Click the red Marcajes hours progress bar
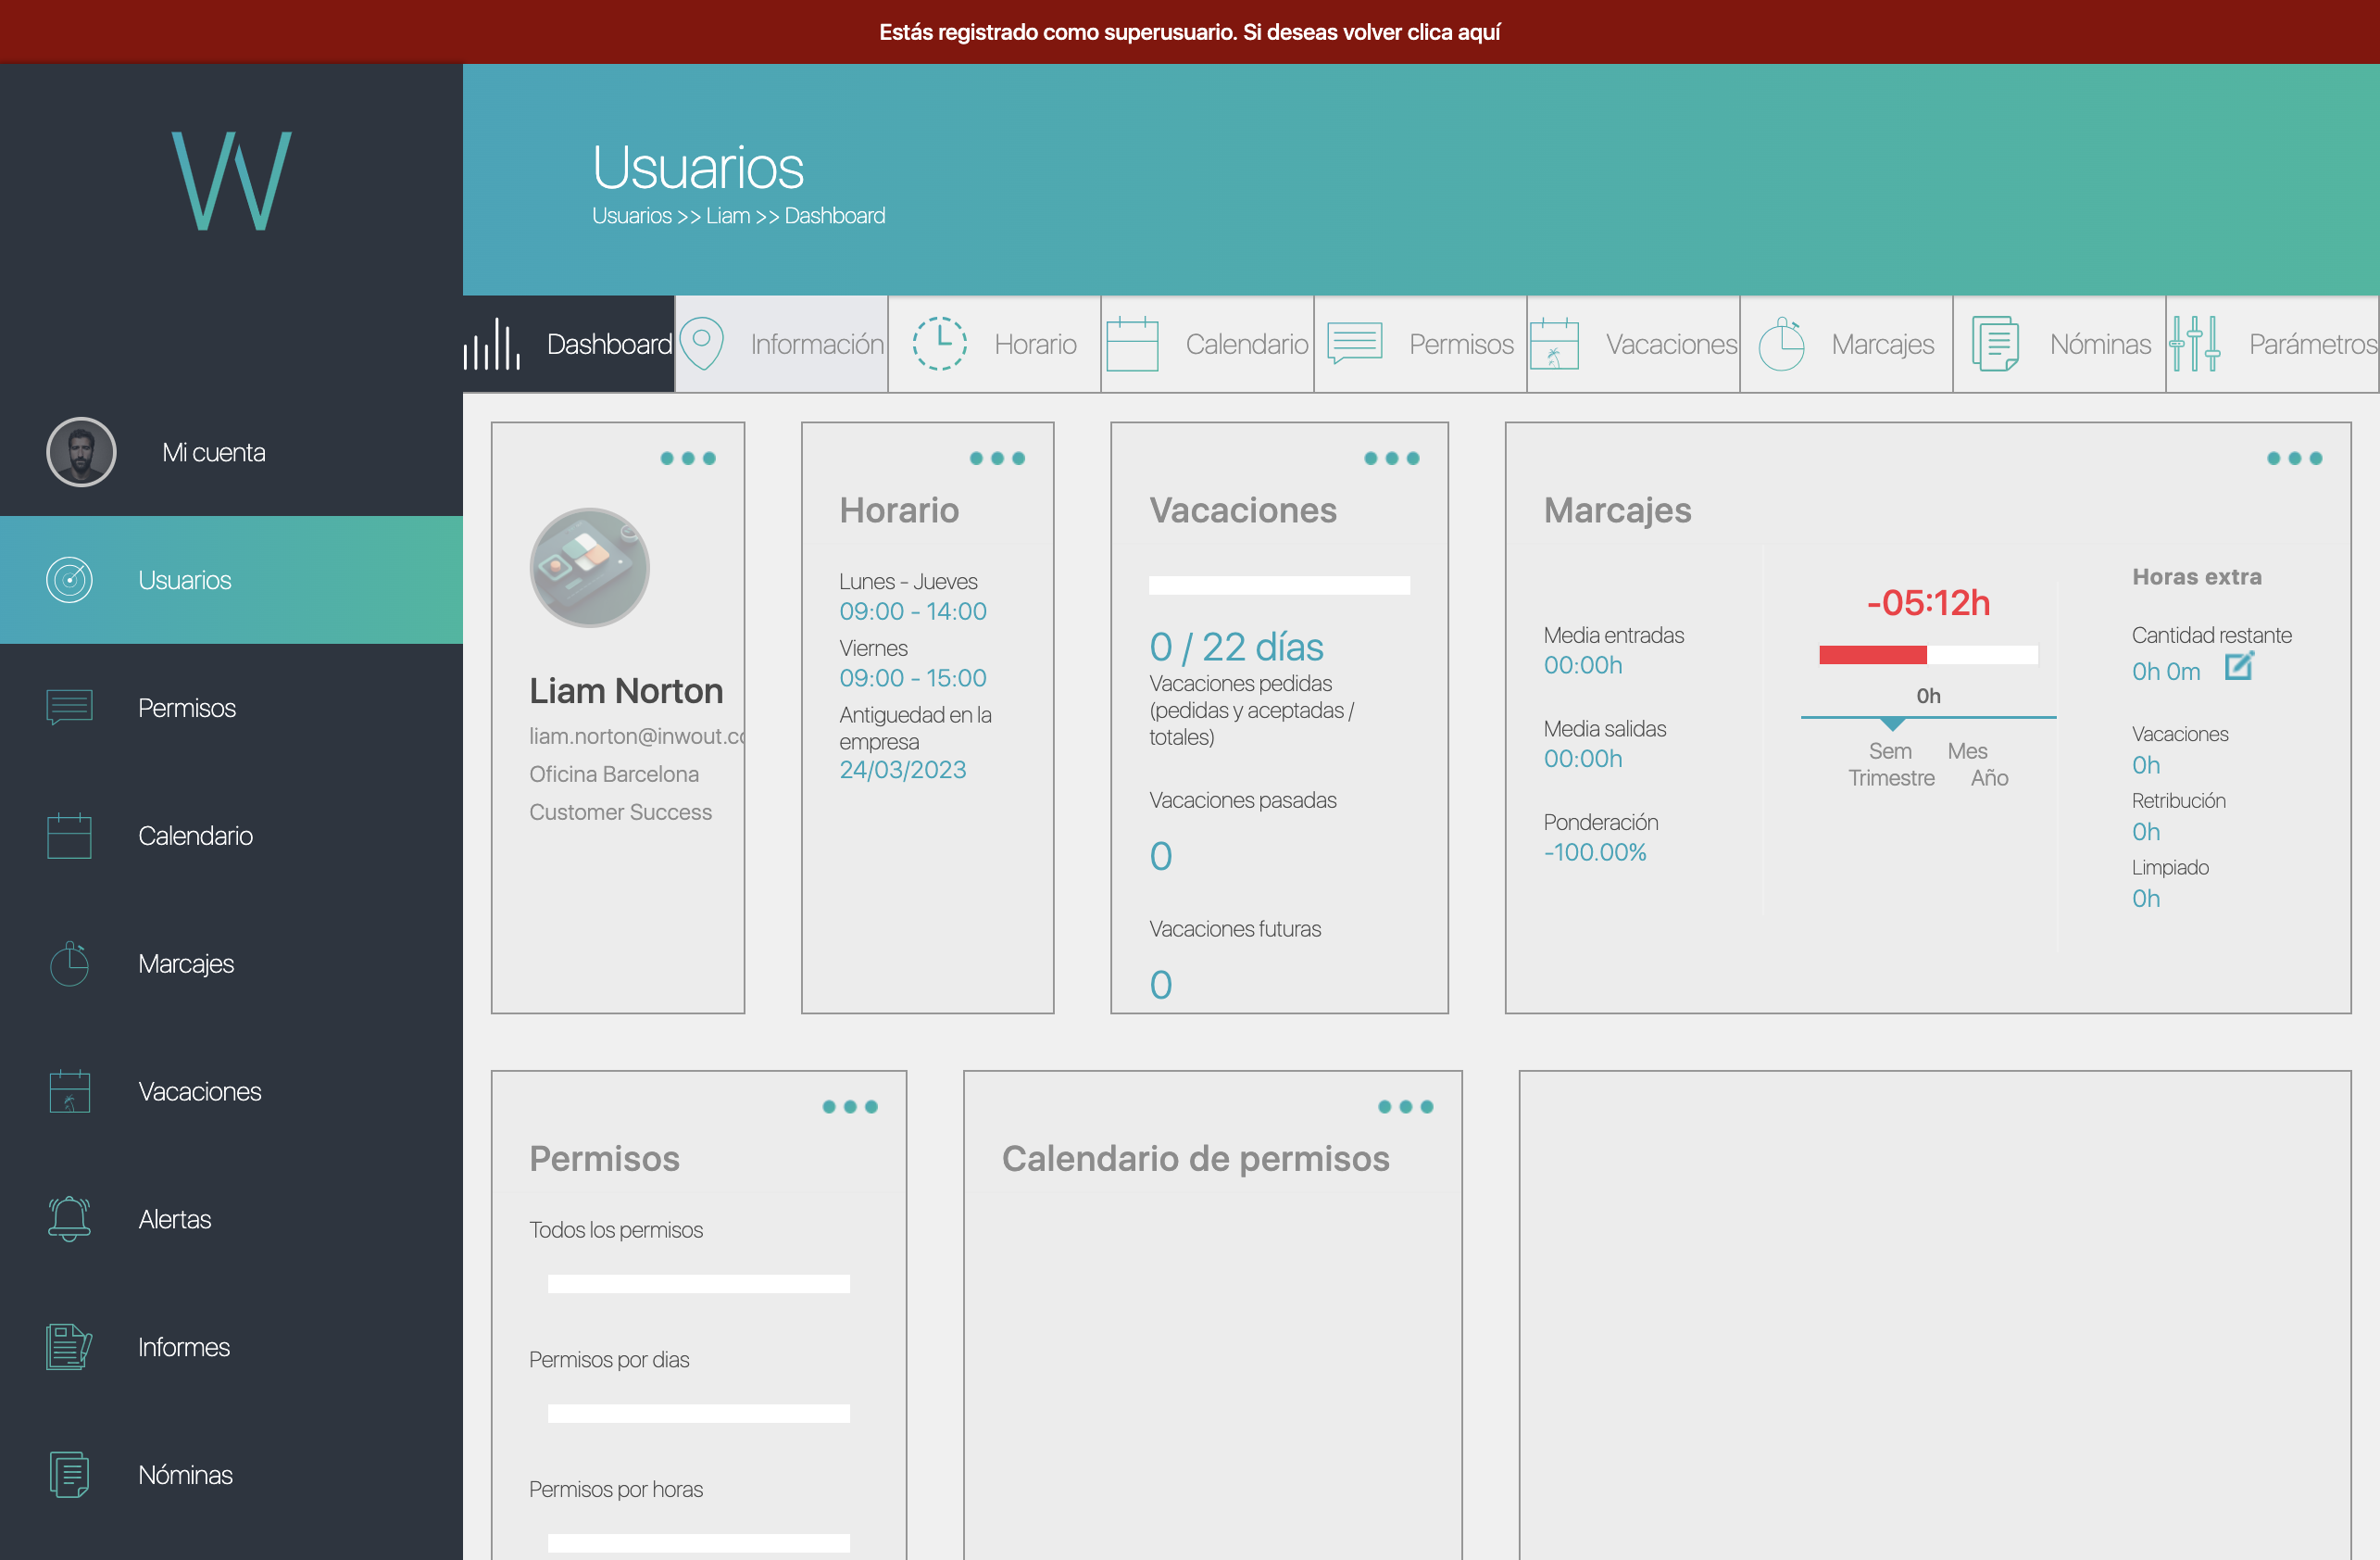The width and height of the screenshot is (2380, 1560). click(1928, 655)
